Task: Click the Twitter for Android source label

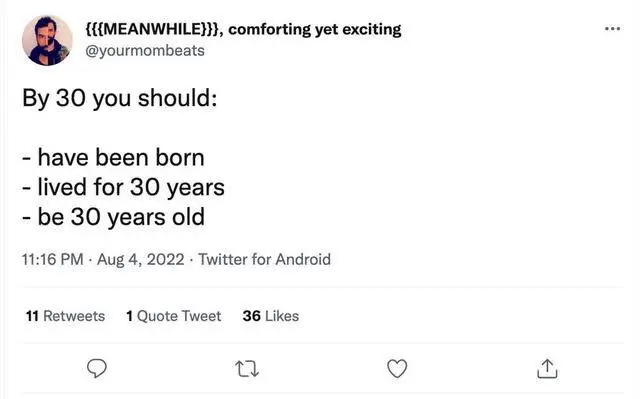Action: tap(264, 259)
